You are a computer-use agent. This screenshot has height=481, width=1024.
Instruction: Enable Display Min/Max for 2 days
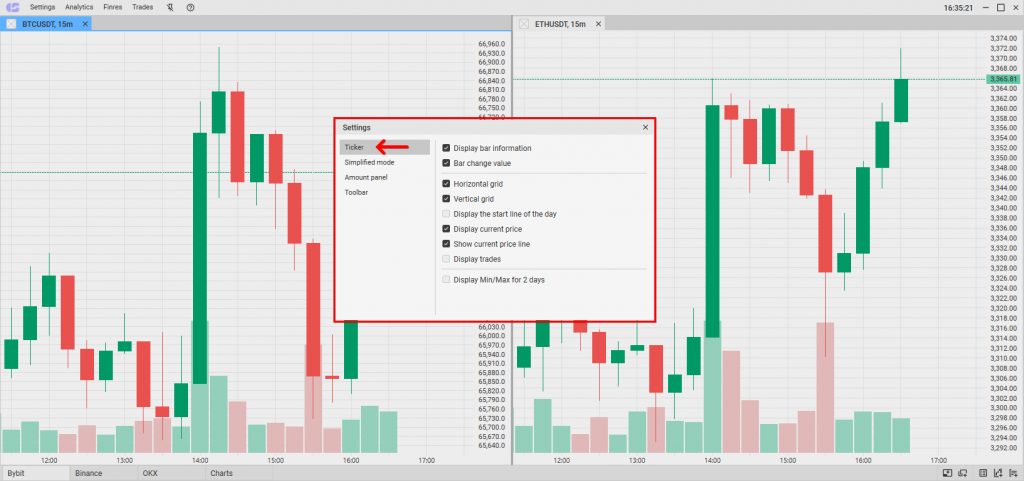(446, 279)
